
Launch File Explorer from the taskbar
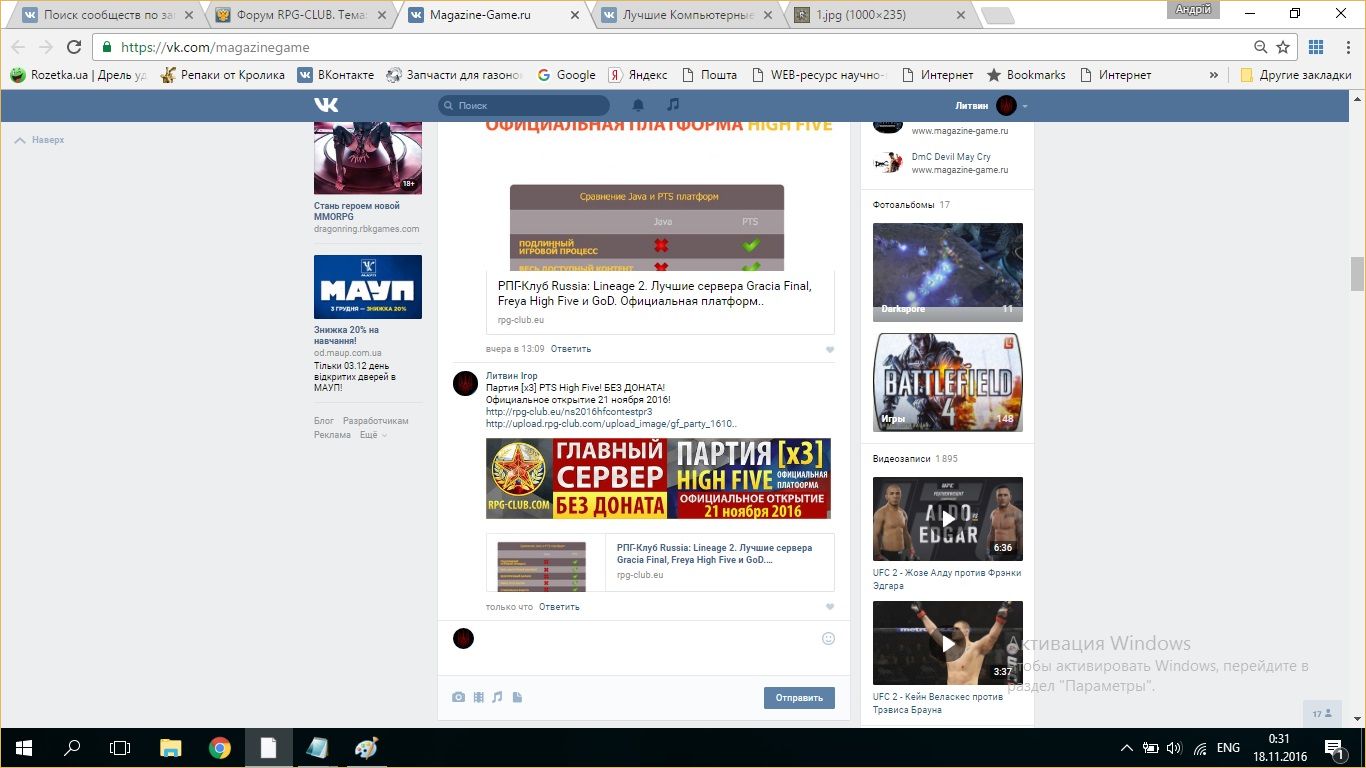[171, 748]
